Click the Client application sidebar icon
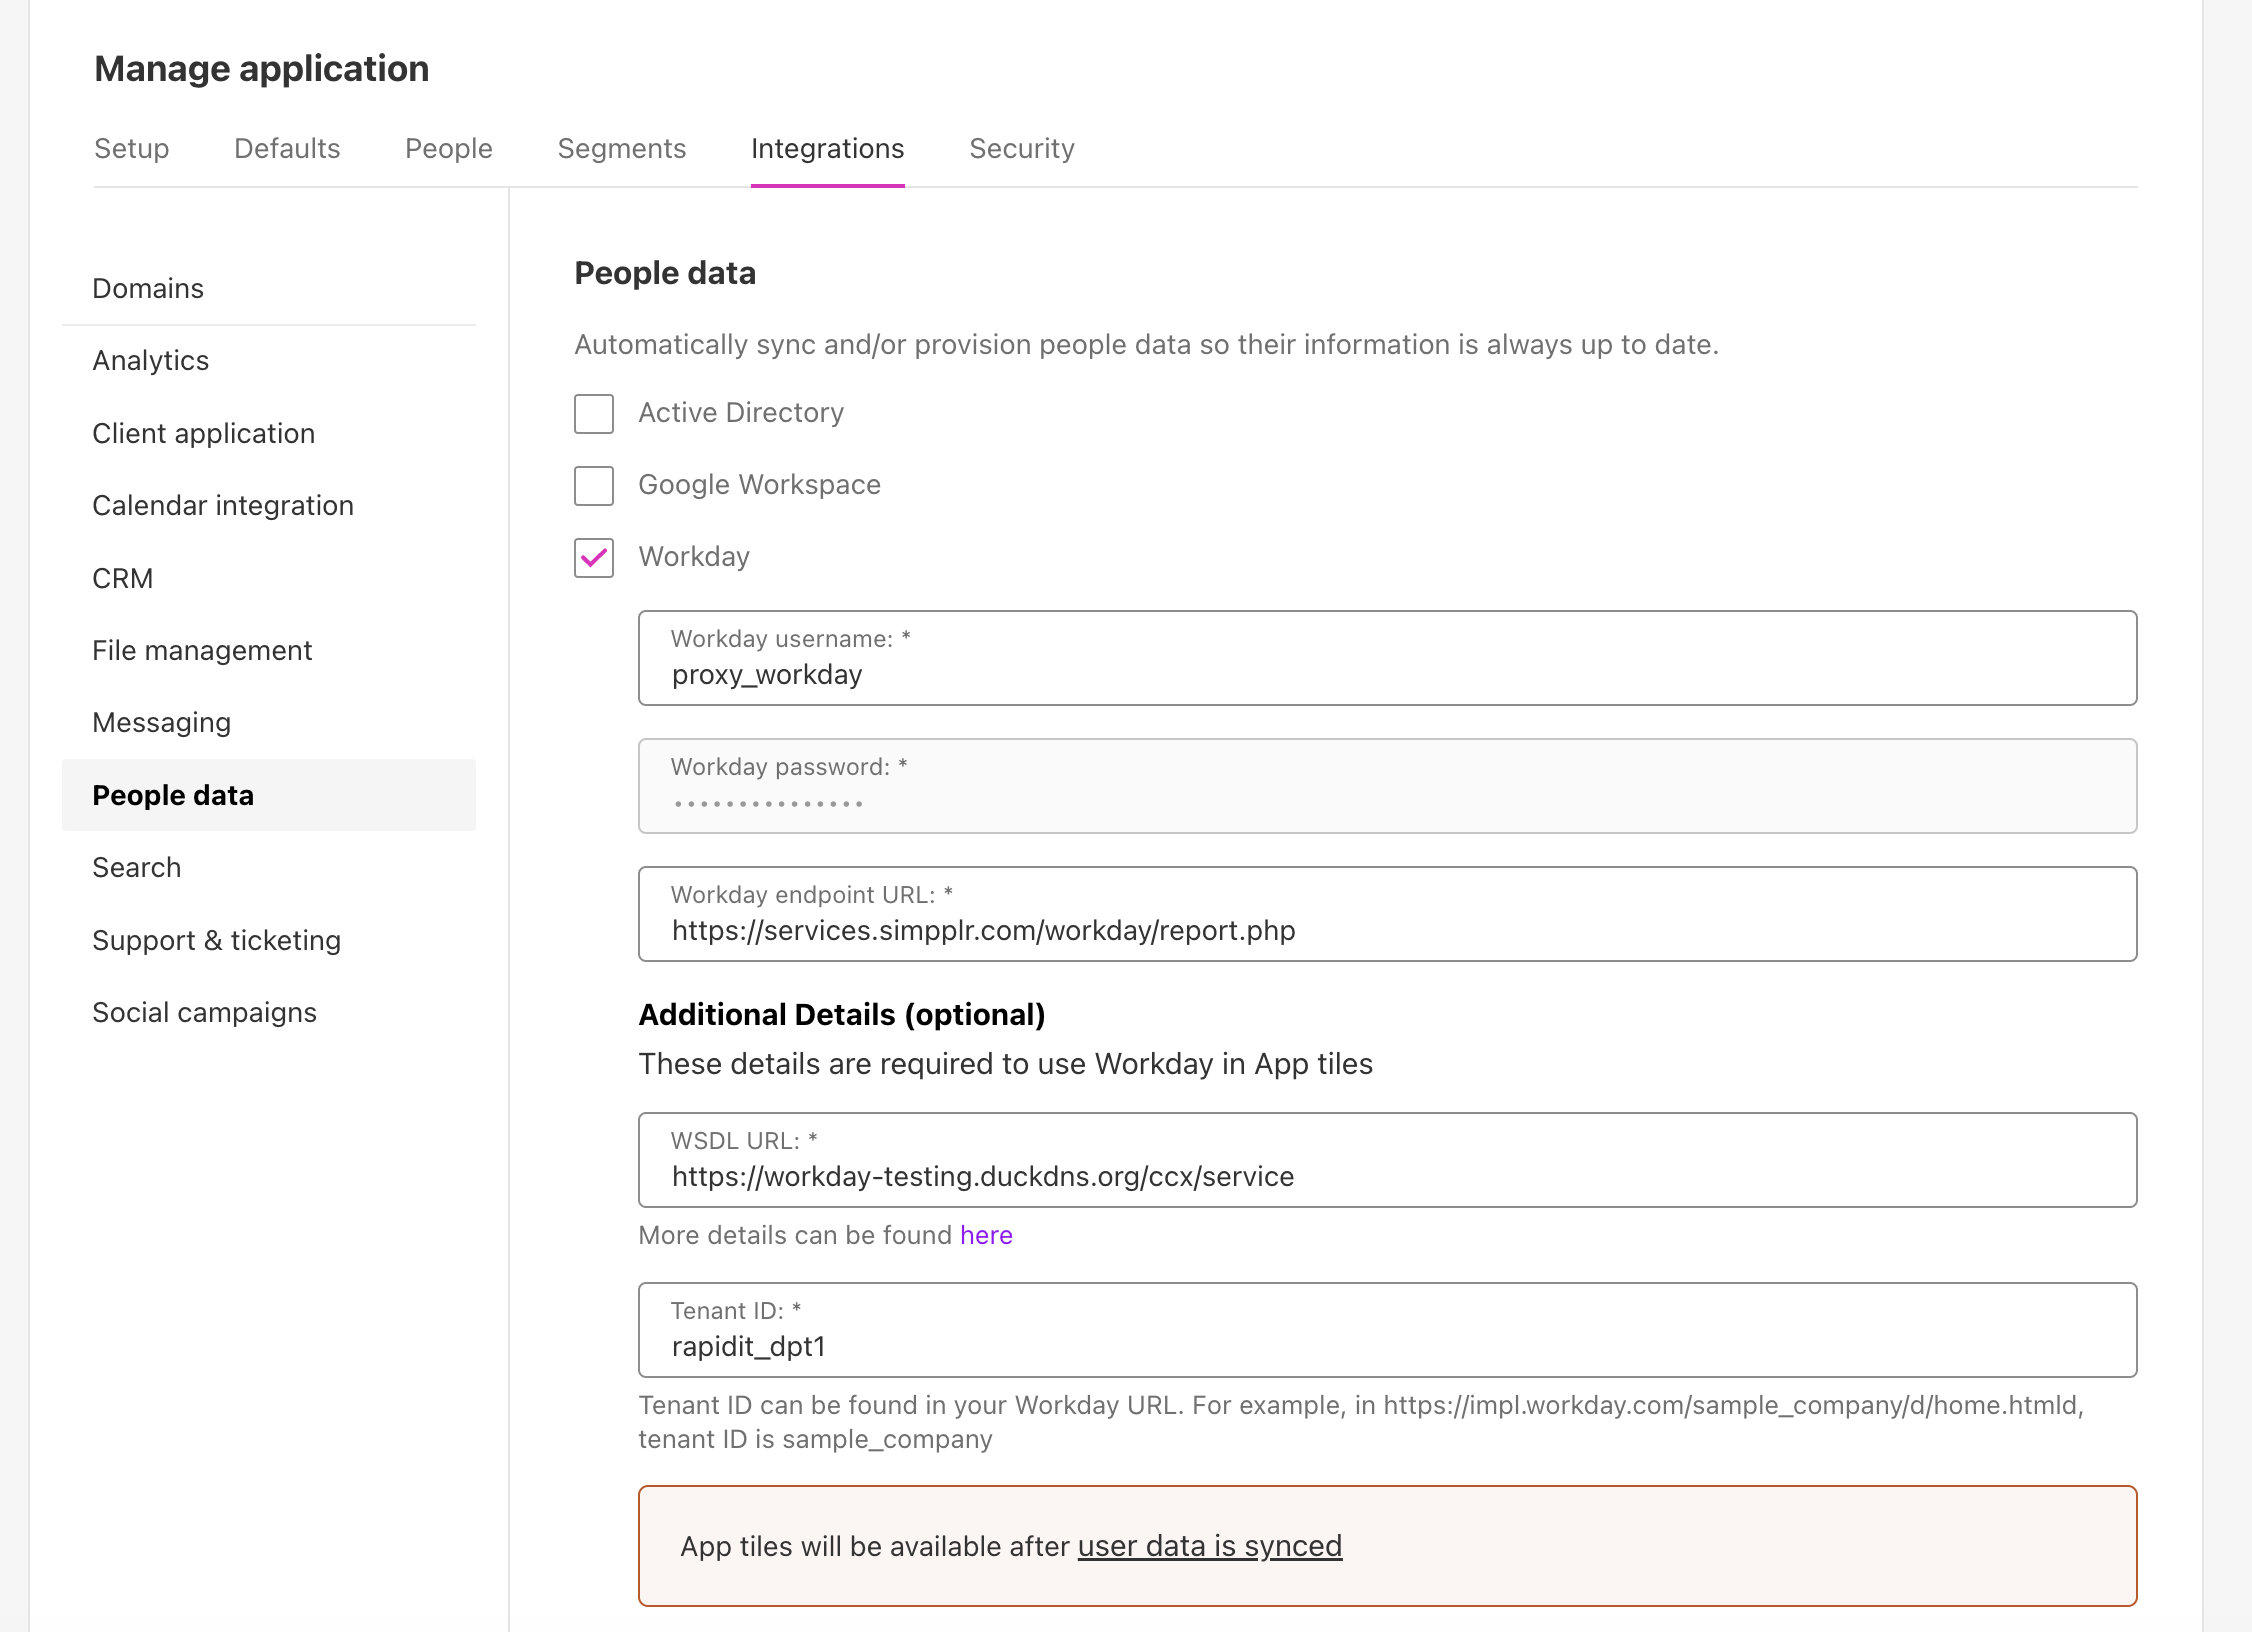The width and height of the screenshot is (2252, 1632). (x=203, y=432)
